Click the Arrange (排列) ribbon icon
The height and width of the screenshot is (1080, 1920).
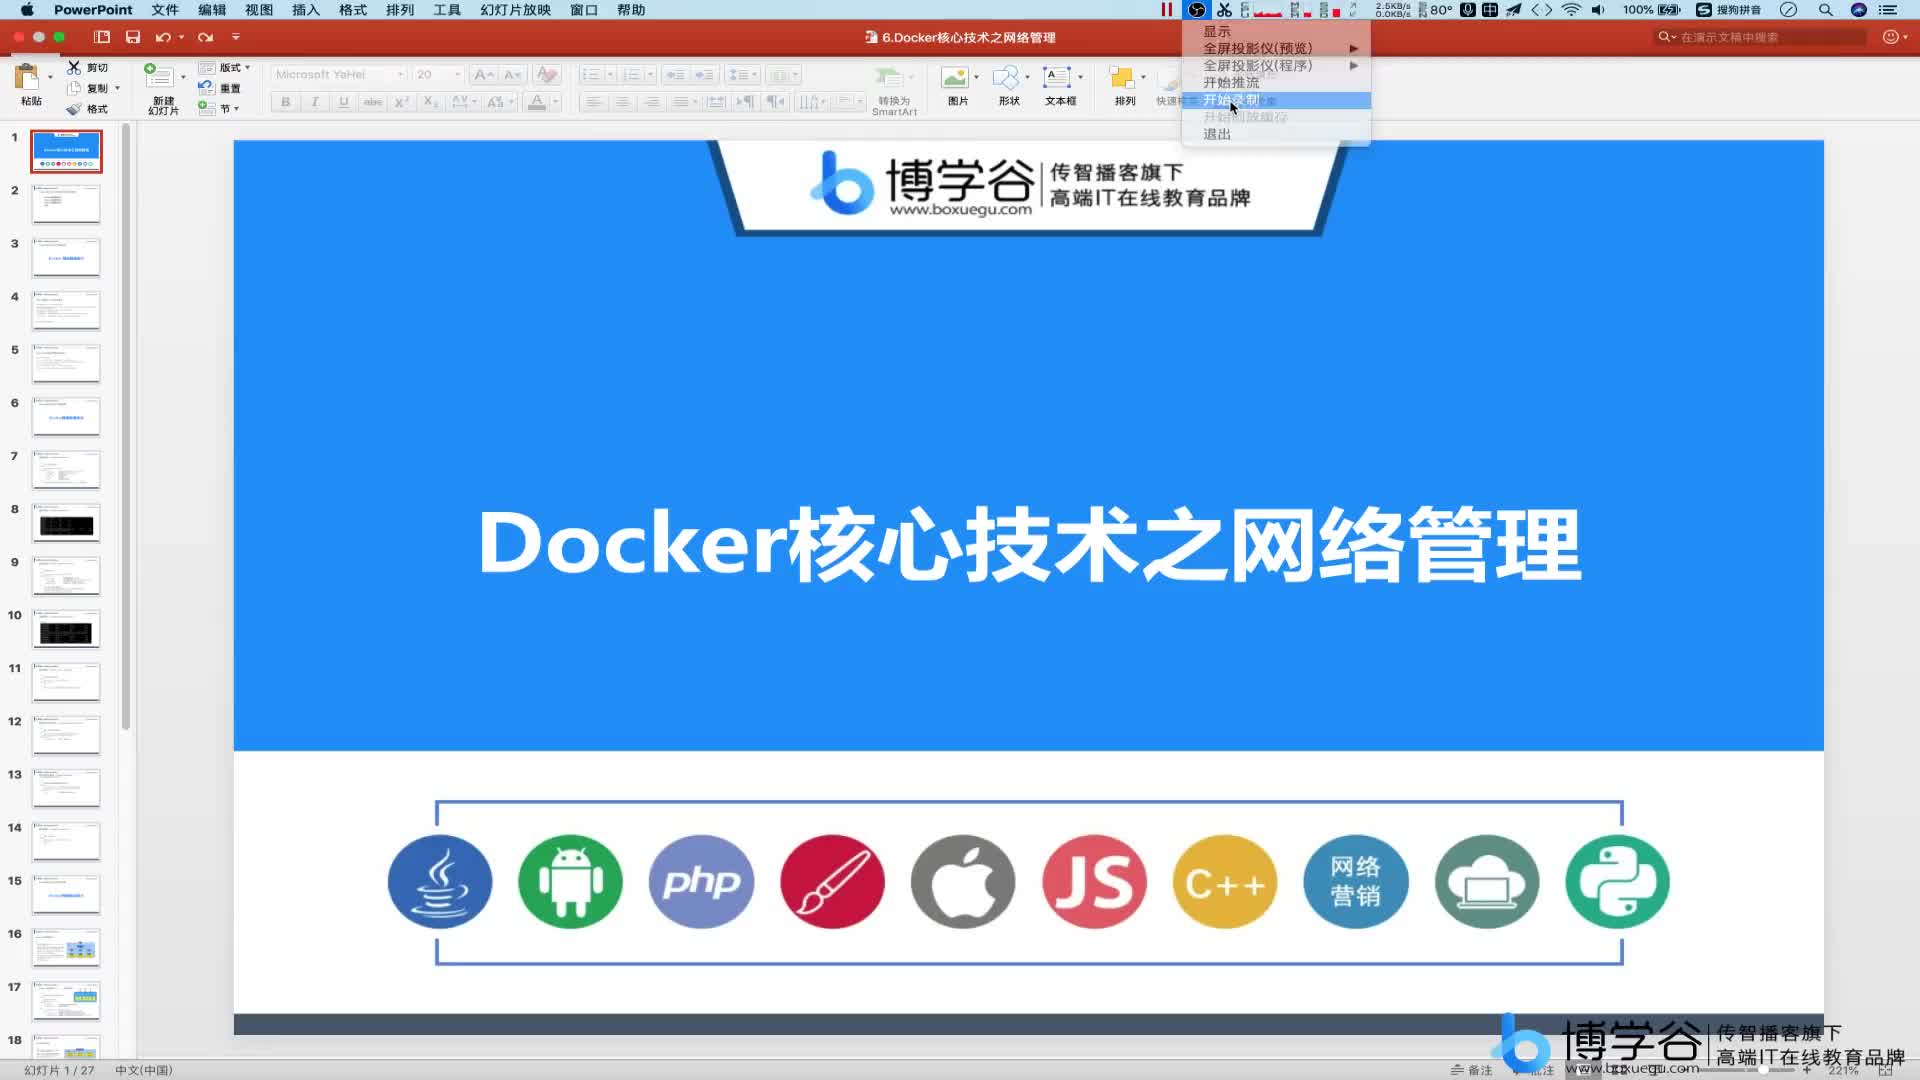(x=1121, y=78)
